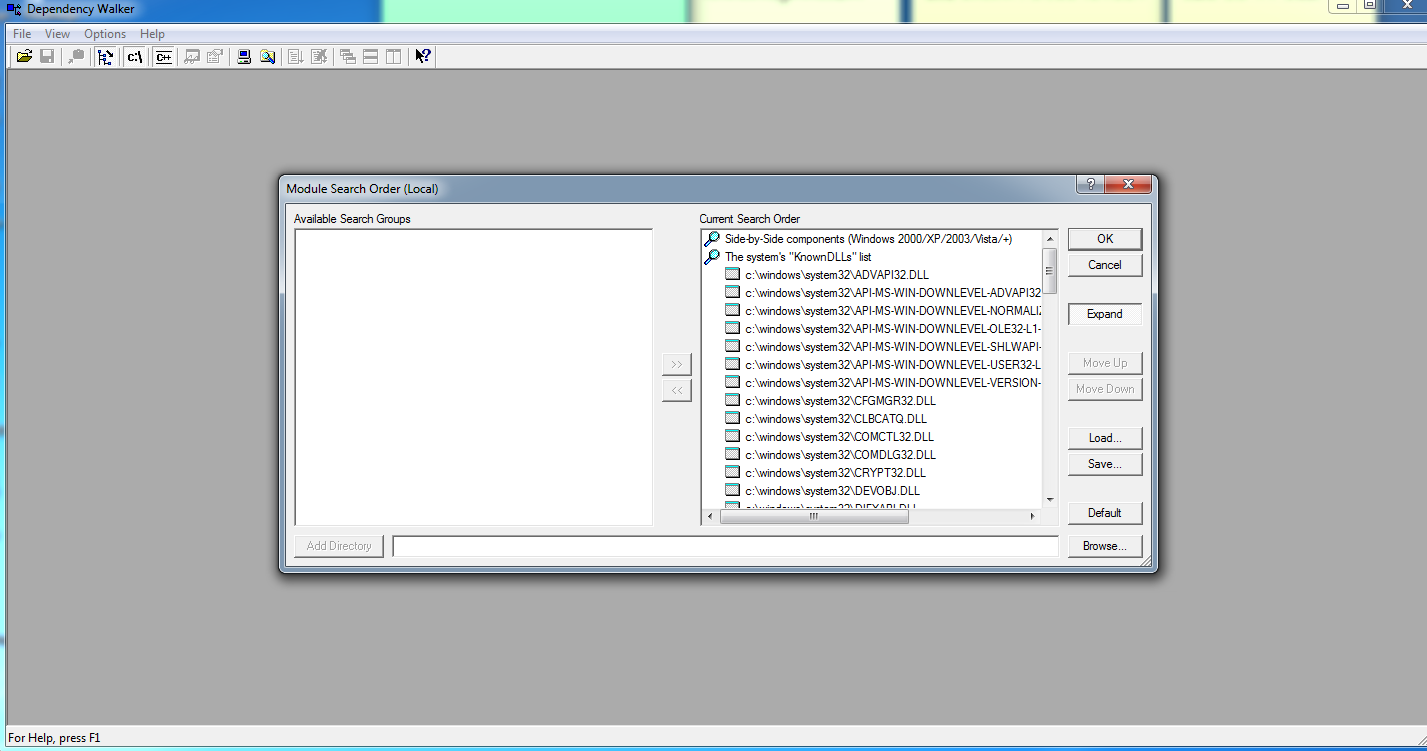Click the horizontal scrollbar thumb in search order list

click(x=813, y=517)
